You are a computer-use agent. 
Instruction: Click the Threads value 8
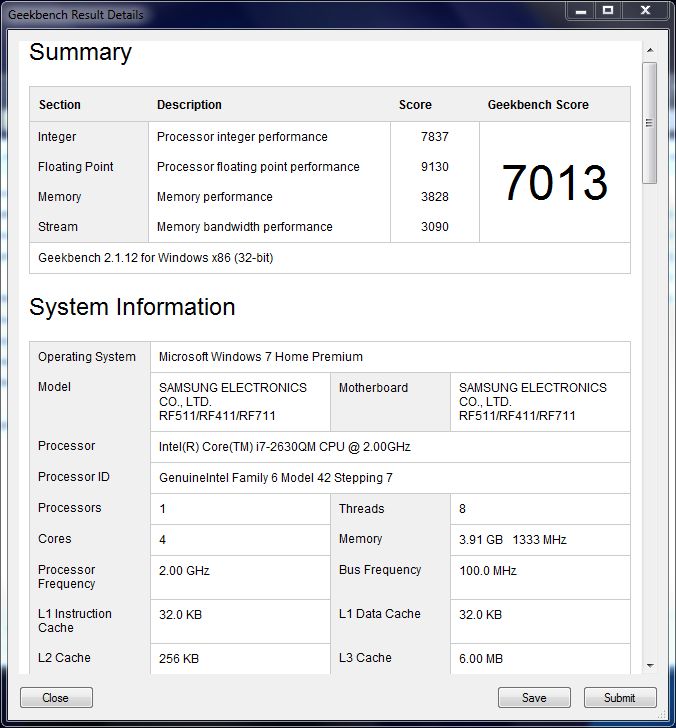tap(462, 509)
